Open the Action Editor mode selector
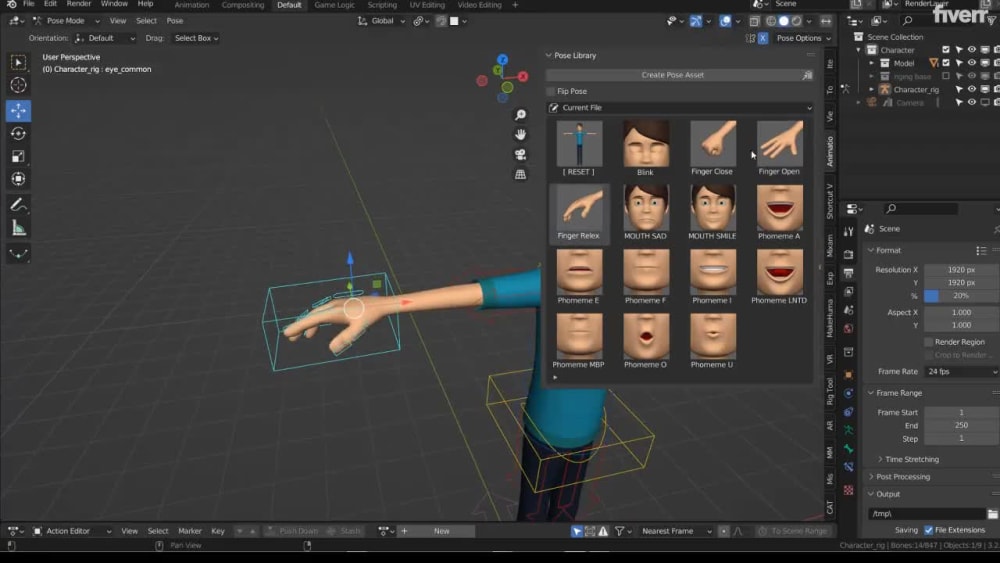 click(72, 531)
